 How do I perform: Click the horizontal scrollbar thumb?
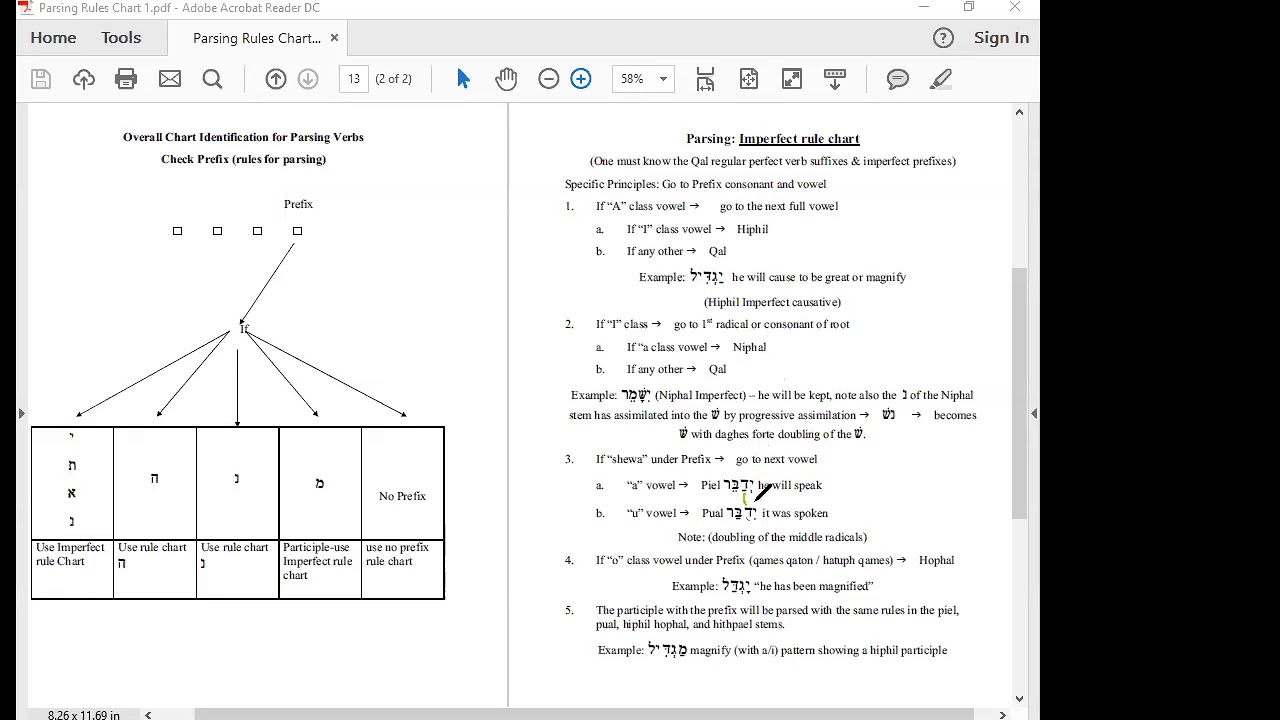tap(584, 714)
